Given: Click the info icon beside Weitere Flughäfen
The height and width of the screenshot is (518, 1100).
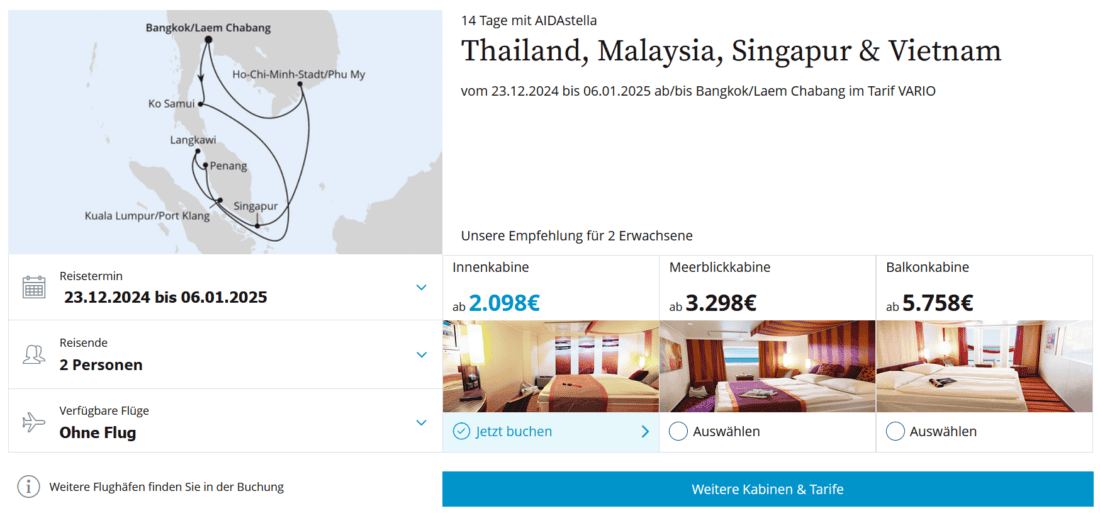Looking at the screenshot, I should 30,487.
